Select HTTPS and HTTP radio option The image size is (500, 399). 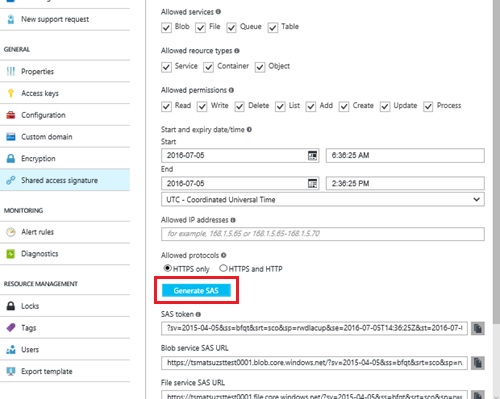223,268
